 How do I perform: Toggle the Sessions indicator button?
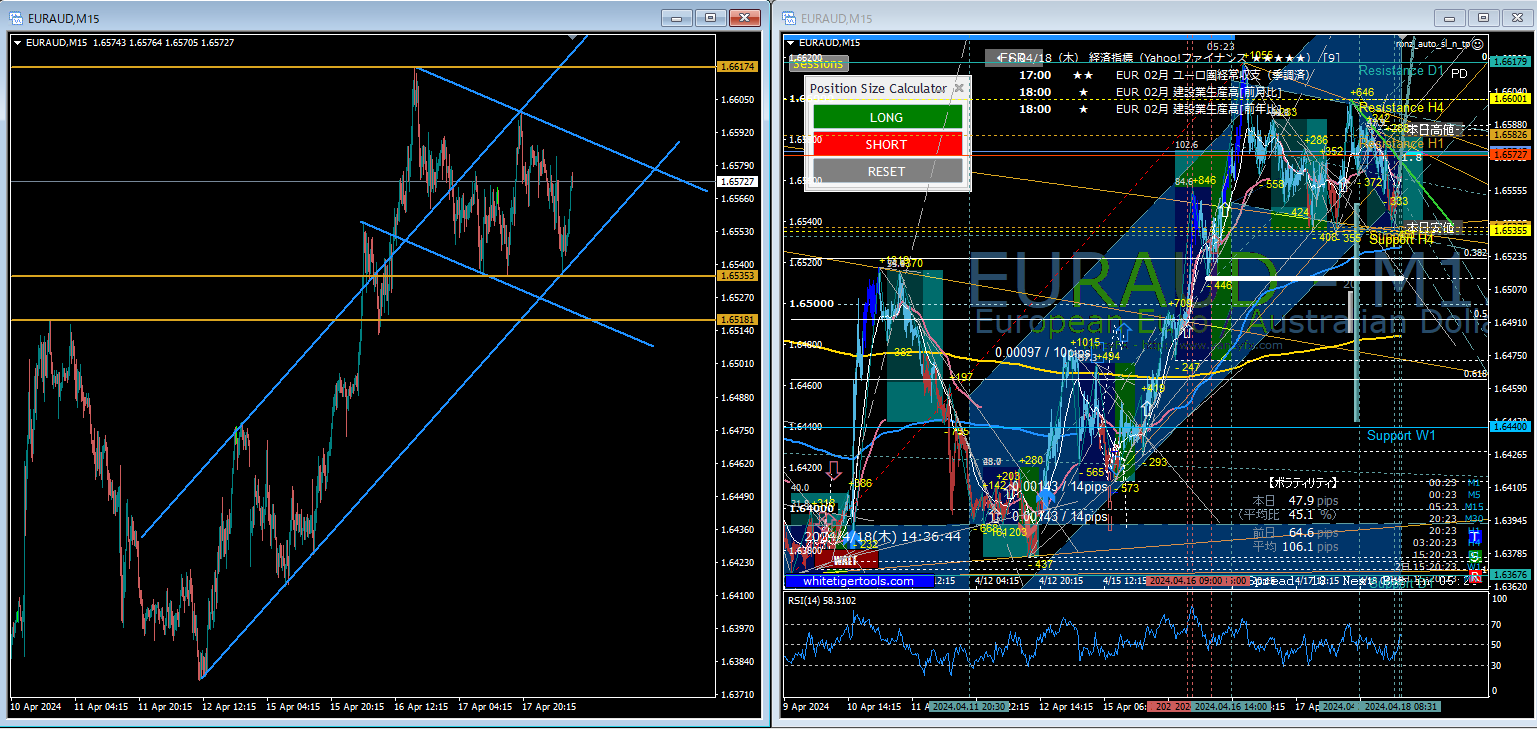click(x=818, y=63)
